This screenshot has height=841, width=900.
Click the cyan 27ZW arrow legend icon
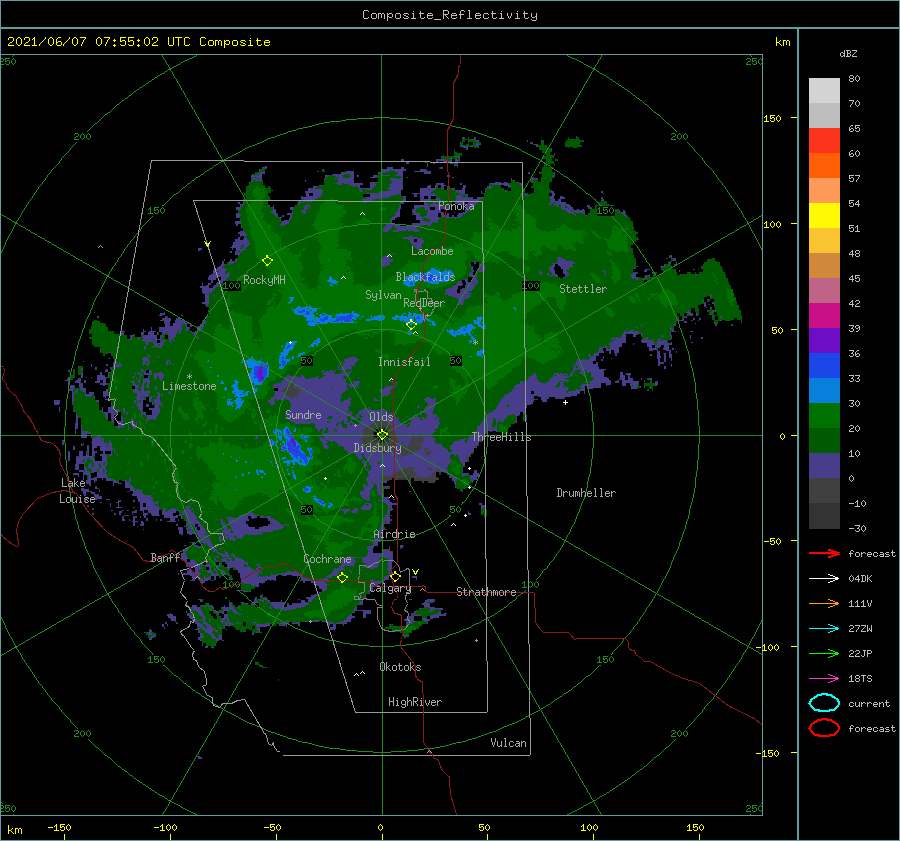click(x=824, y=629)
